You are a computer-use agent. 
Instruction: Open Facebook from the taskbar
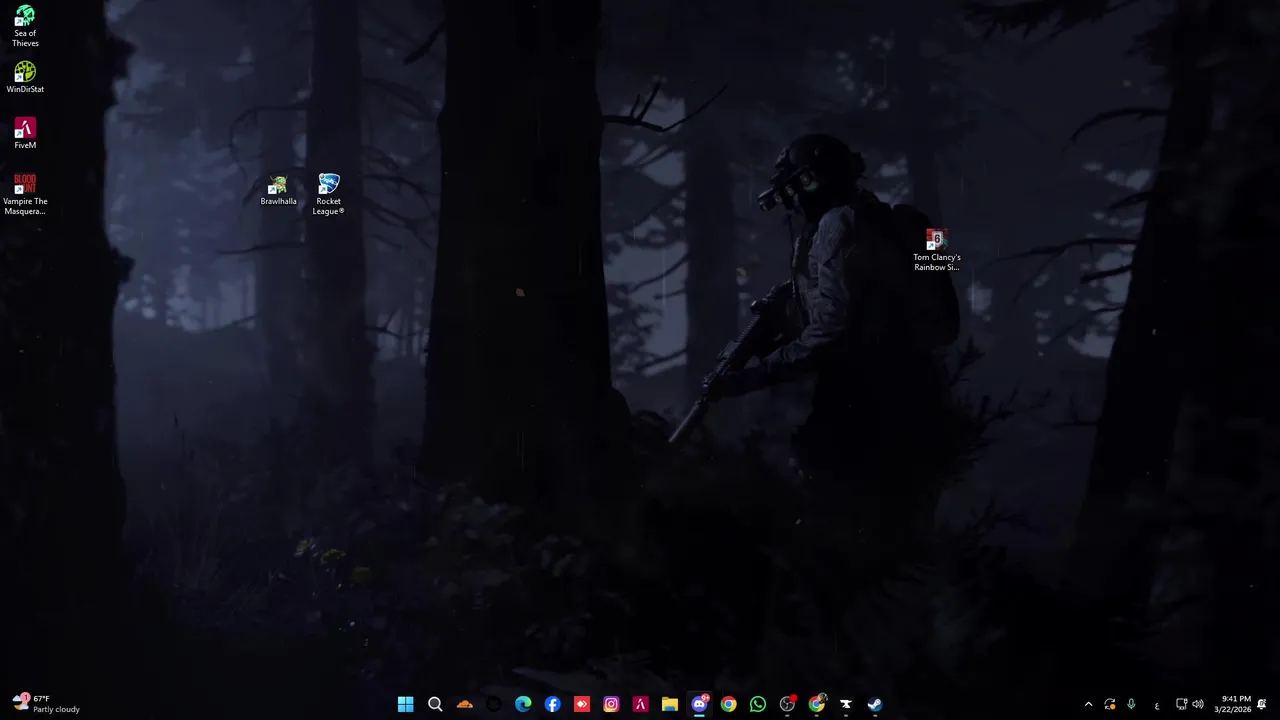point(552,704)
